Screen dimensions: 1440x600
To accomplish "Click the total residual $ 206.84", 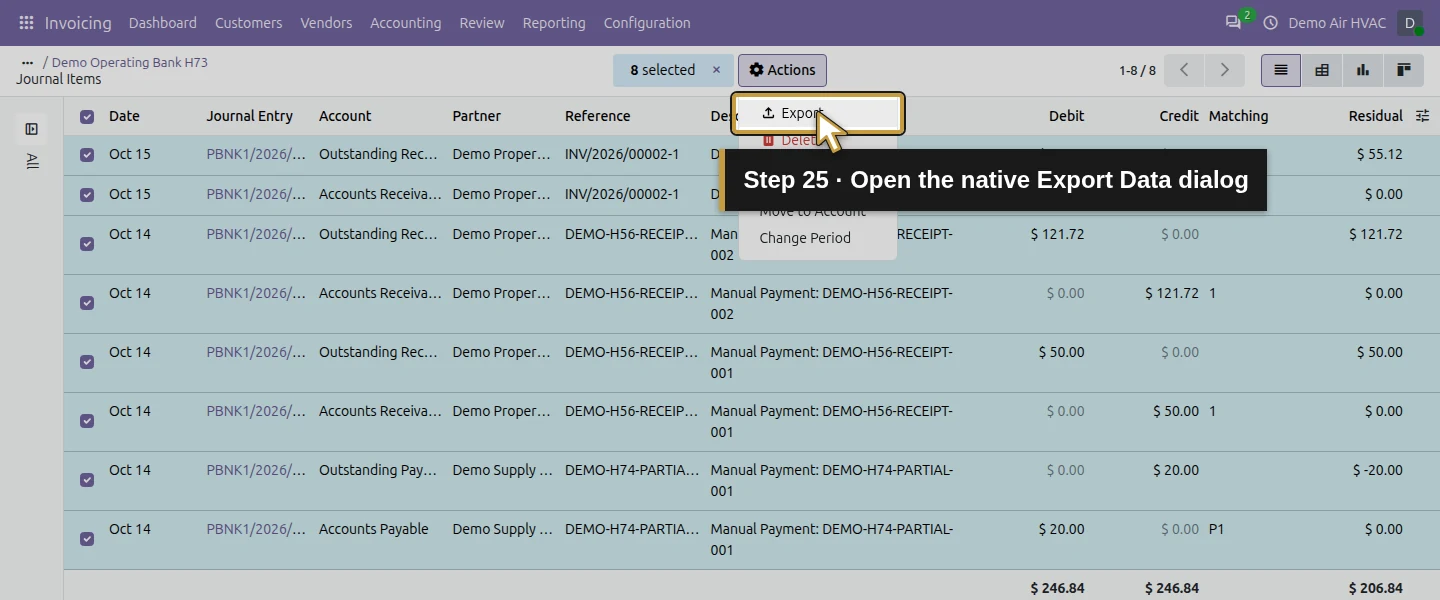I will (x=1375, y=588).
